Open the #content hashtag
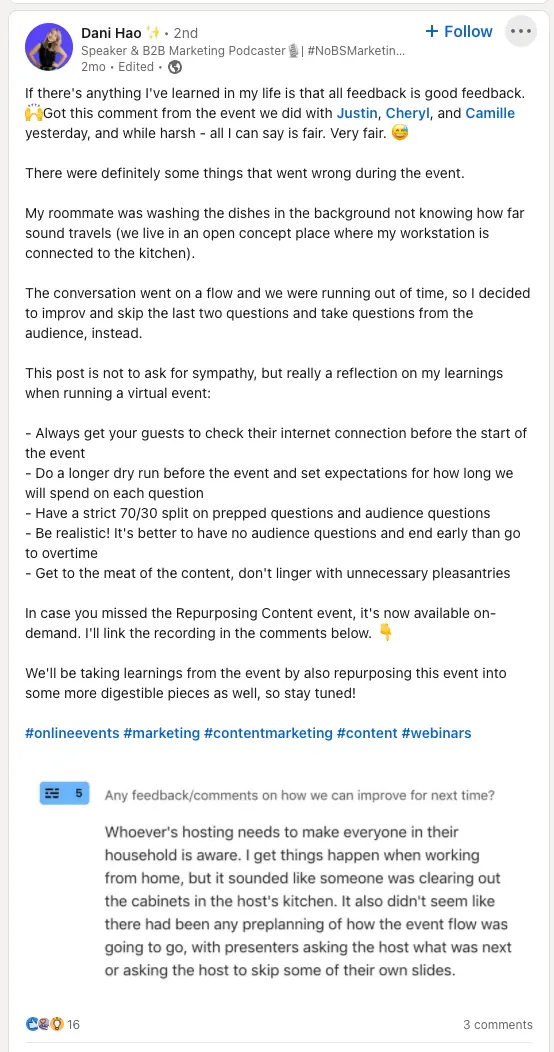 pos(367,733)
